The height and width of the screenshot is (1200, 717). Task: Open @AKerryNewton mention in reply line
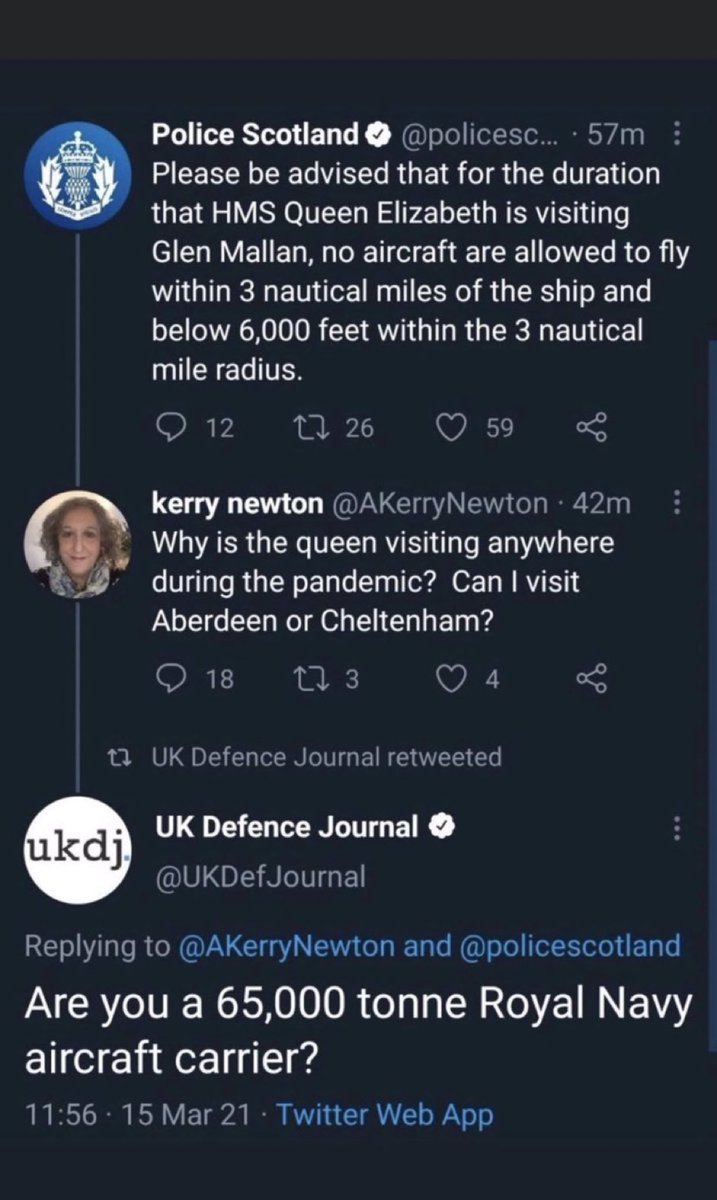(289, 946)
